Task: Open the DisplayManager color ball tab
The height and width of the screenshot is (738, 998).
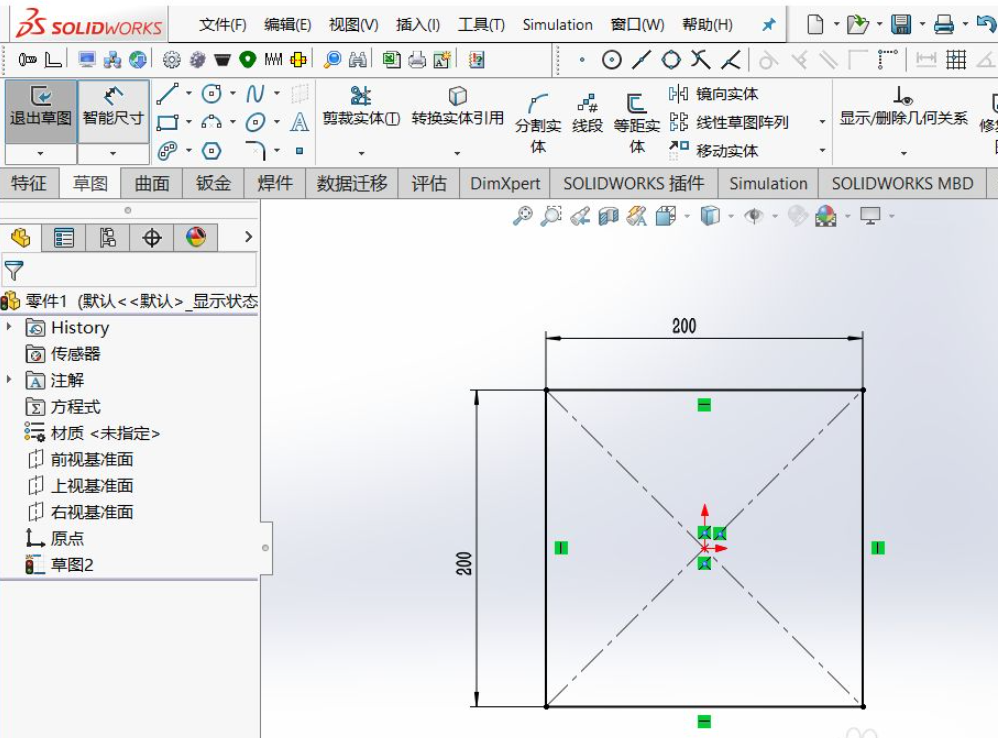Action: pos(195,237)
